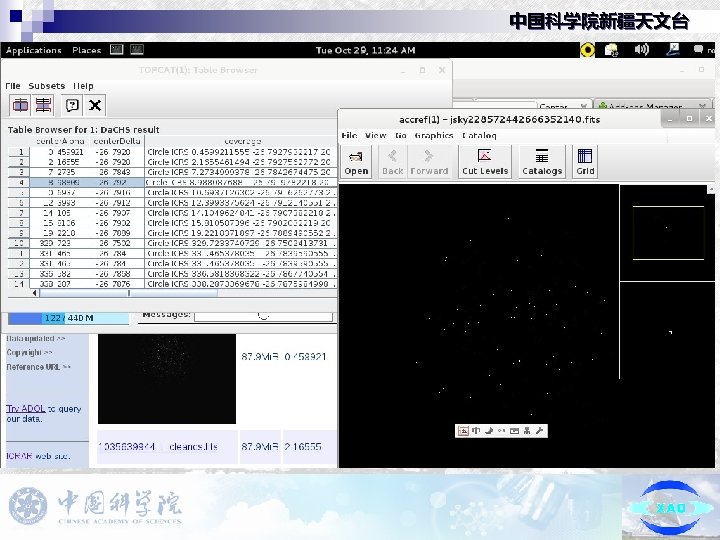Click coverage column header
Screen dimensions: 720x540
tap(243, 141)
